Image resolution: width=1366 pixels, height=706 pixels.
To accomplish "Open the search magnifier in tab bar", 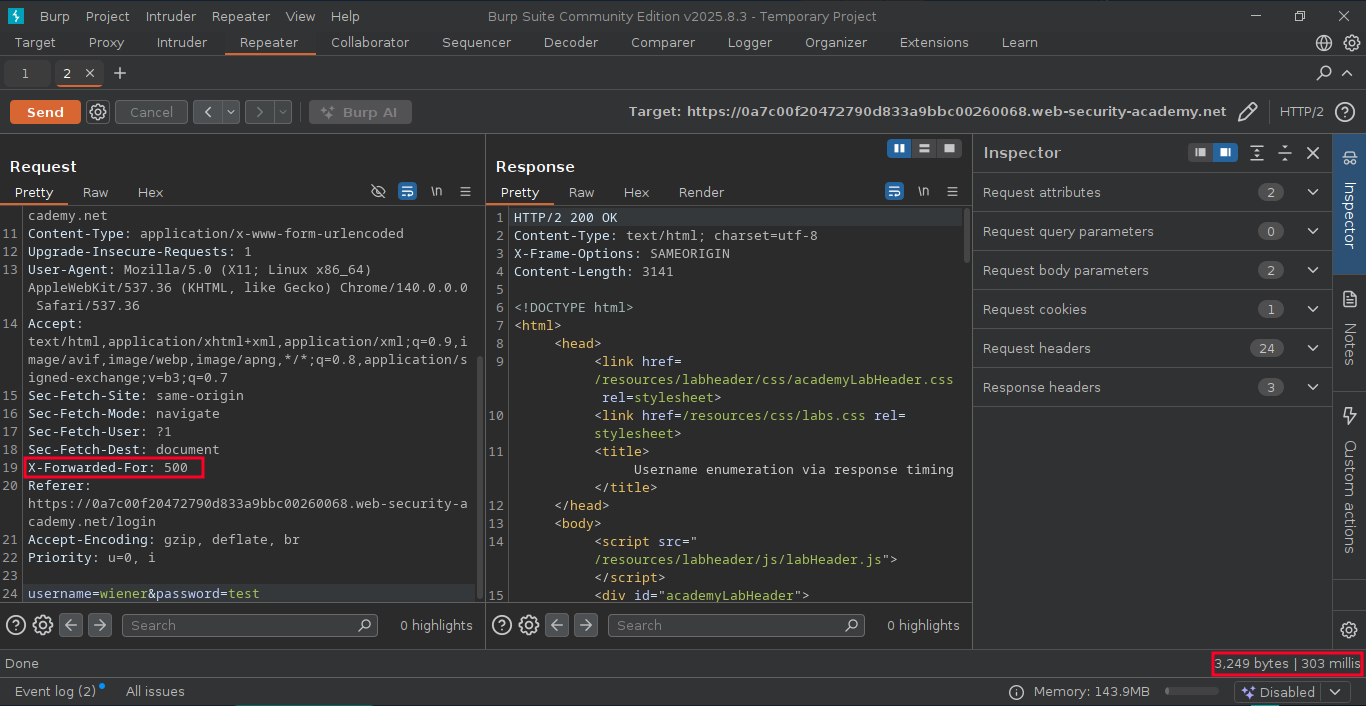I will 1324,73.
